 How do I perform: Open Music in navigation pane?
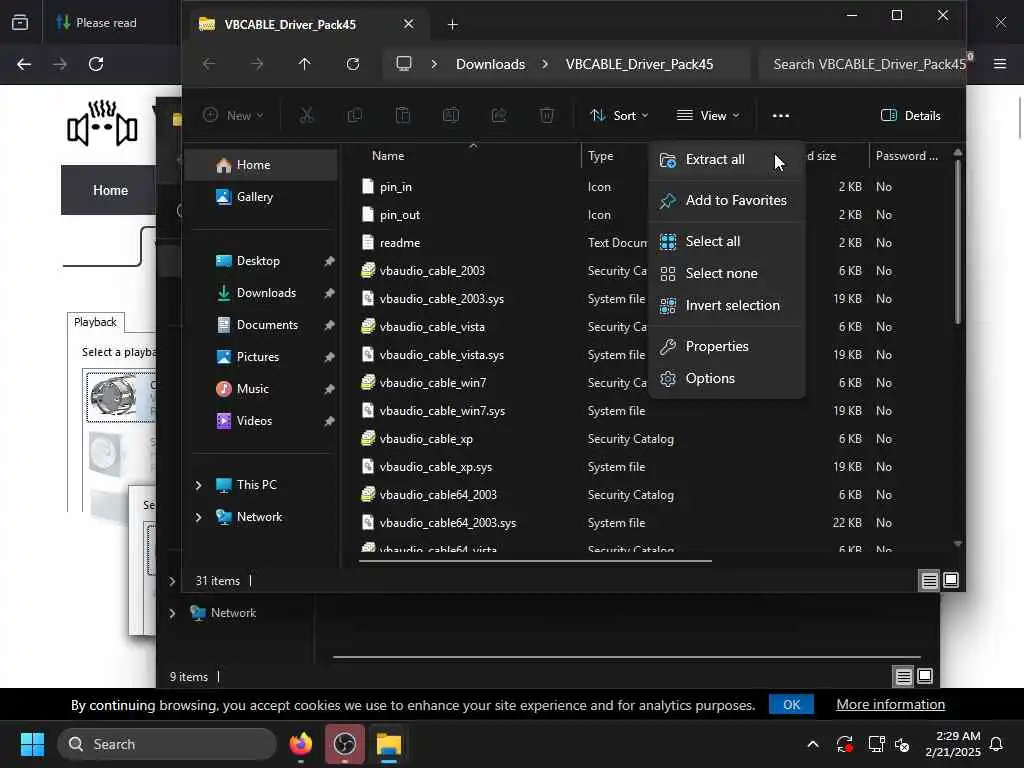(261, 389)
